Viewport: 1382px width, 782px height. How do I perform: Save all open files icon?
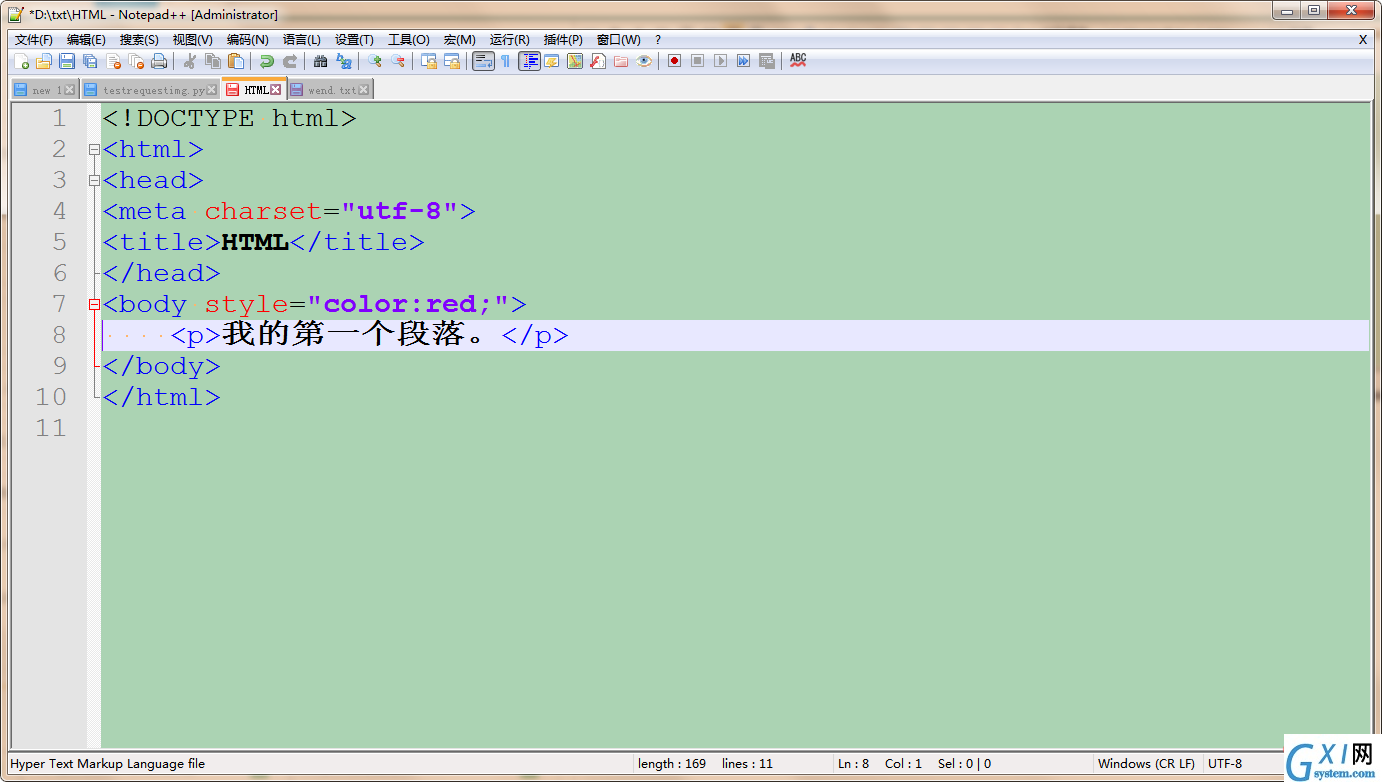point(90,61)
